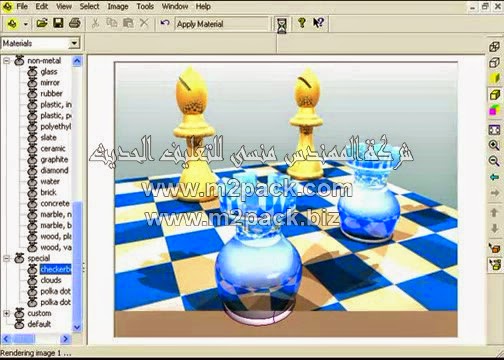Click the context help pointer icon

point(318,23)
